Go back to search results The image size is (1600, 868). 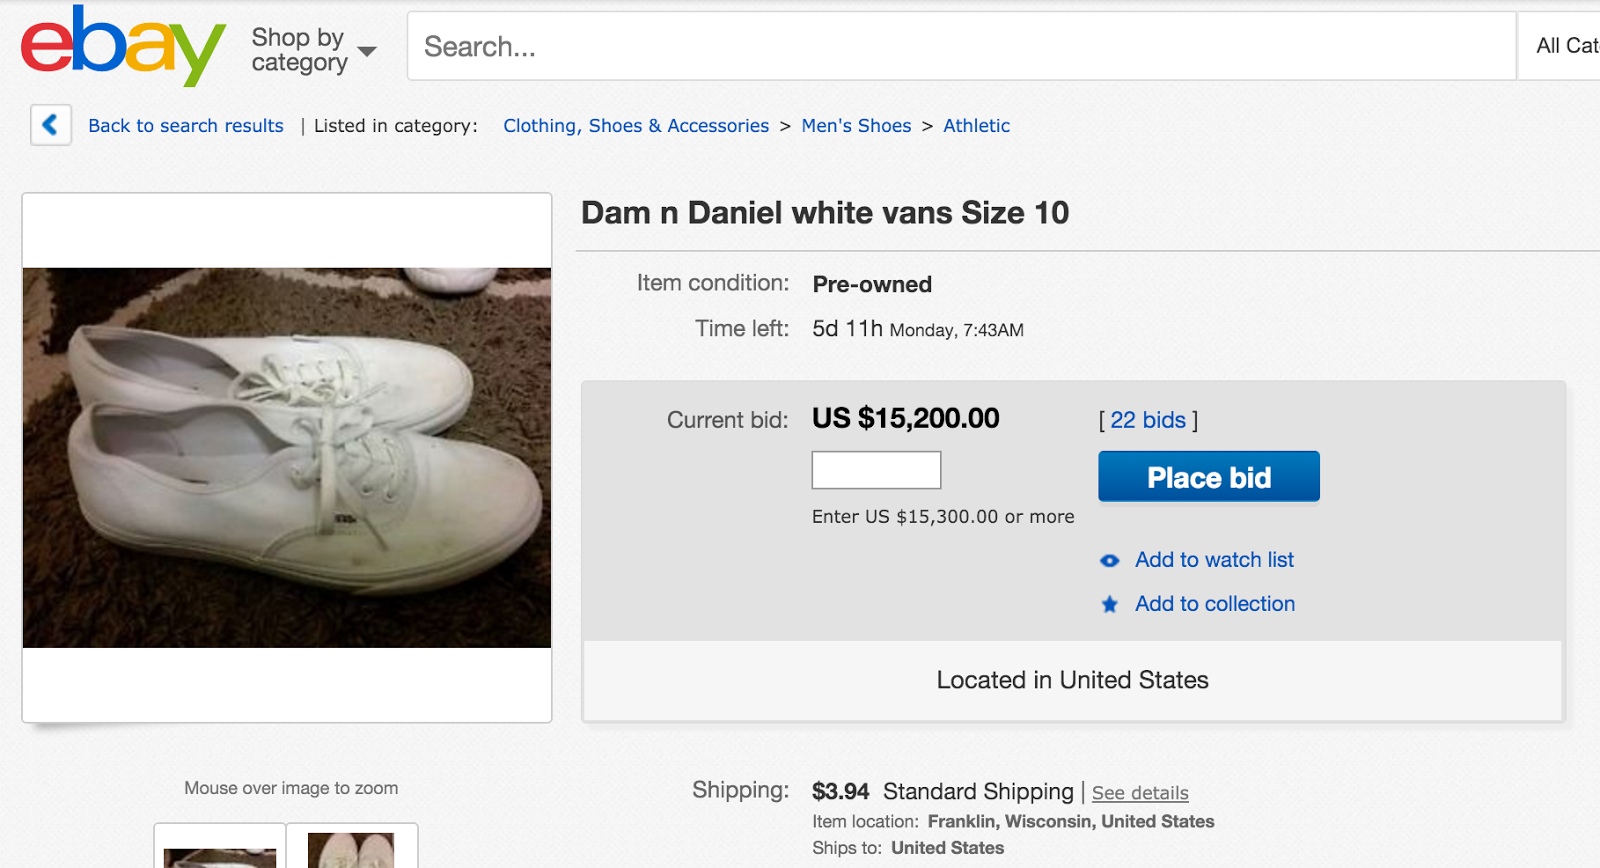pos(186,126)
